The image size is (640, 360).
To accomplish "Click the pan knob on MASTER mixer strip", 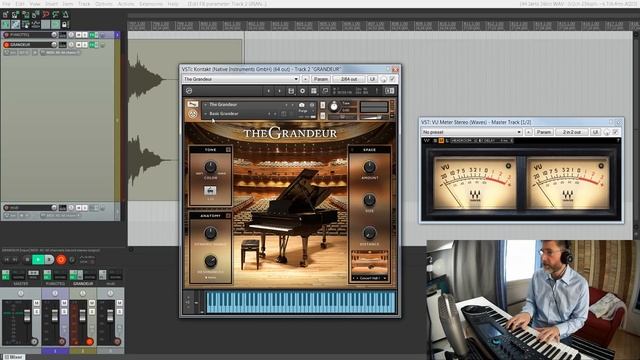I will [20, 293].
